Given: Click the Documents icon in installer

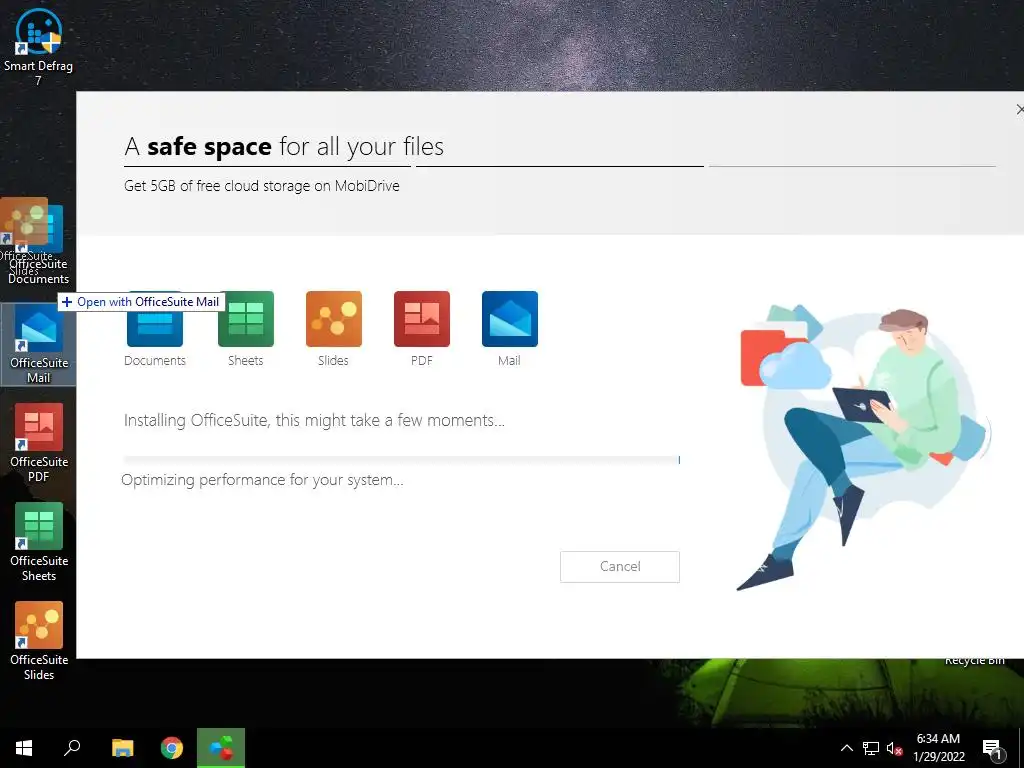Looking at the screenshot, I should [155, 325].
